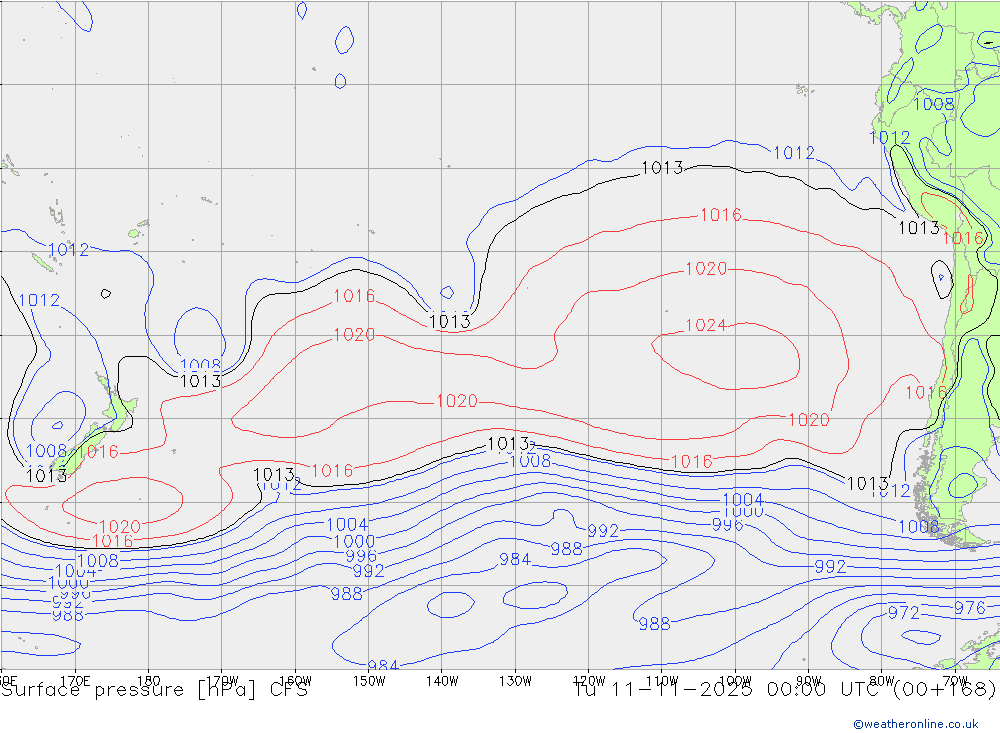Click the 100W longitude axis label

[735, 681]
